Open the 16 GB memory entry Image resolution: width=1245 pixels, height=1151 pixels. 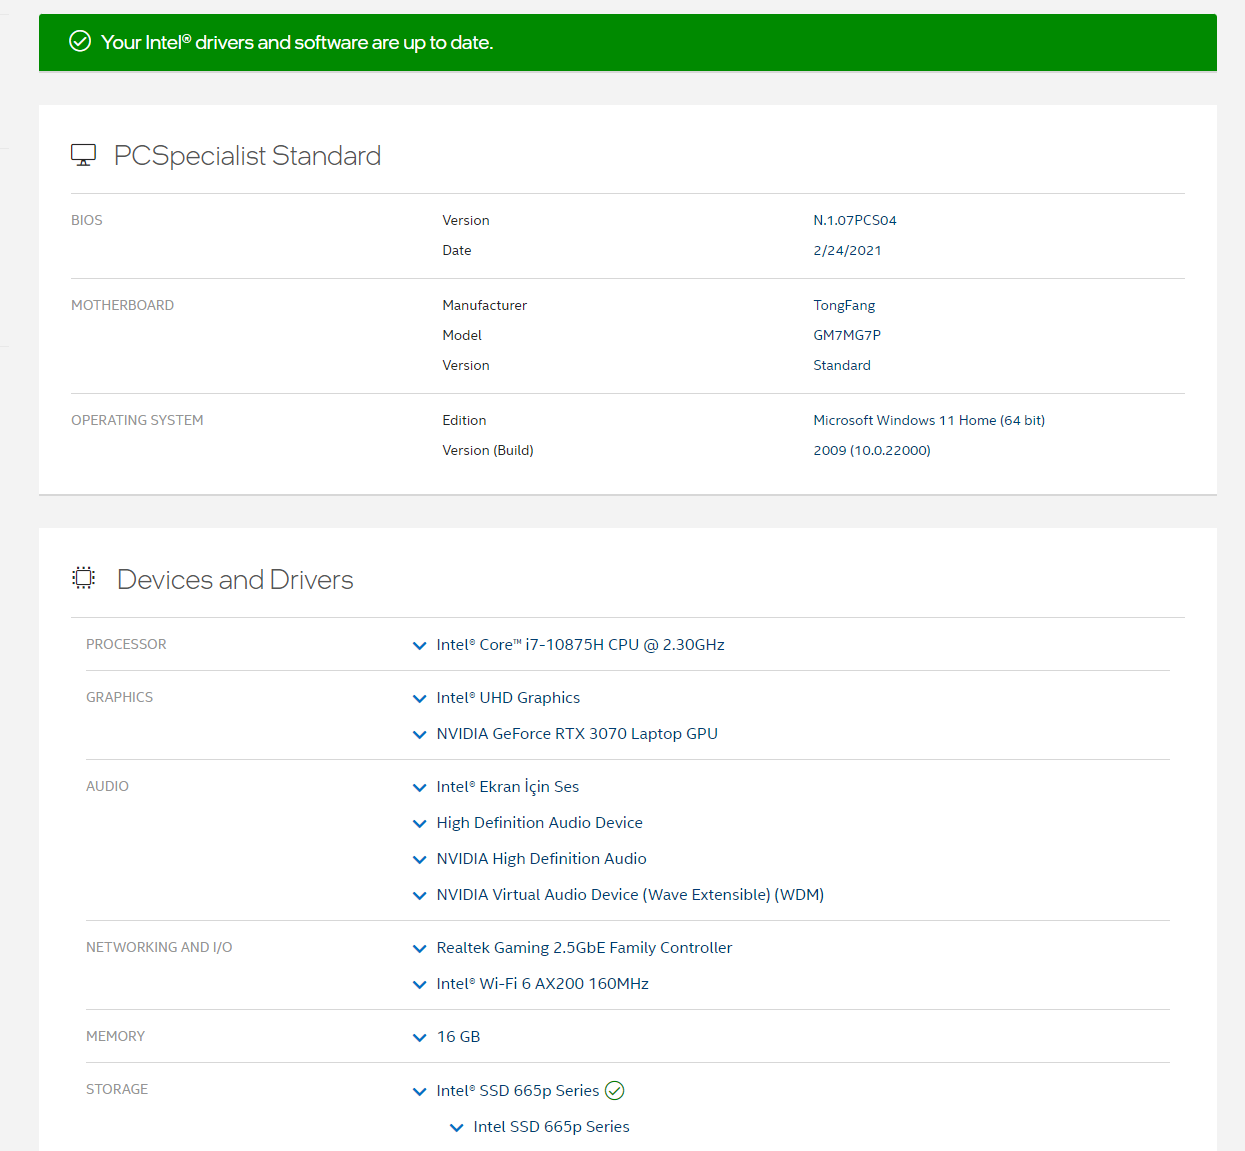click(x=458, y=1037)
